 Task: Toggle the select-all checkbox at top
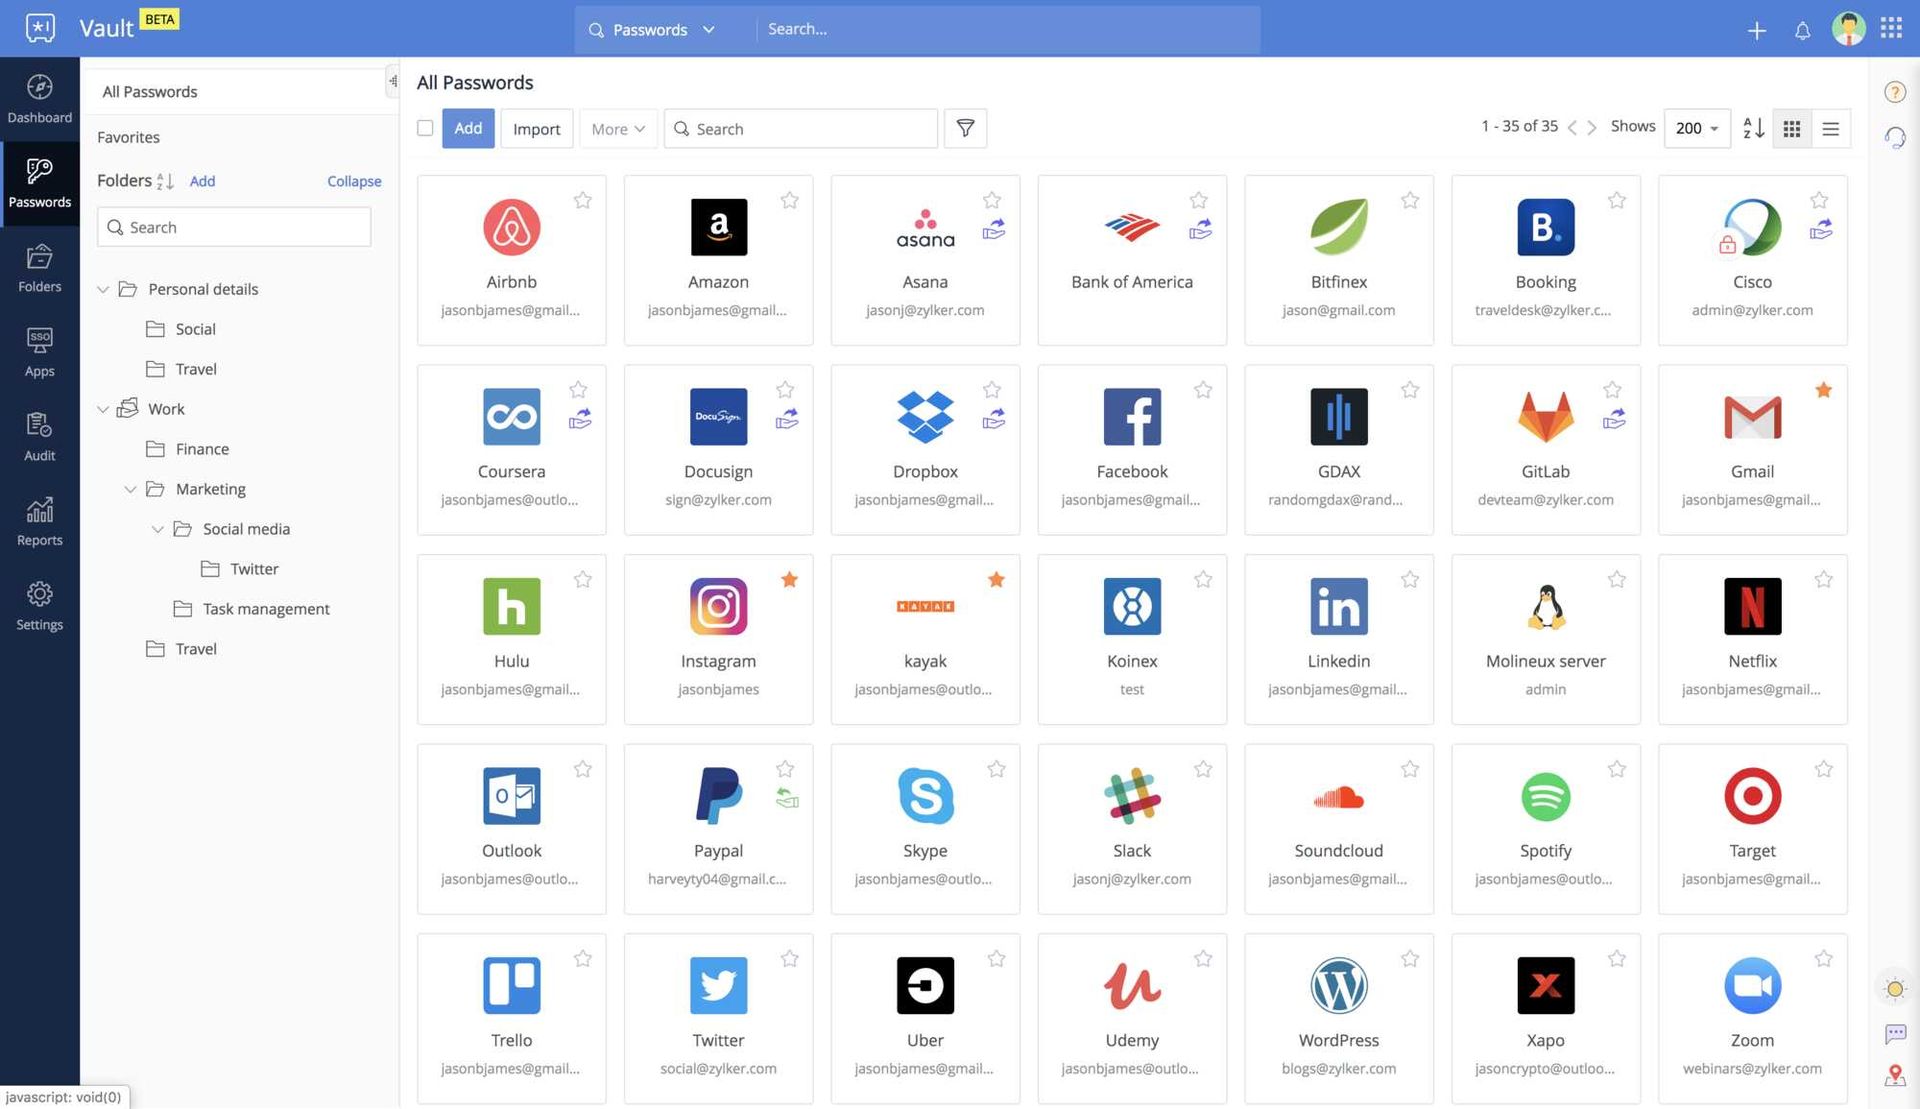click(424, 127)
